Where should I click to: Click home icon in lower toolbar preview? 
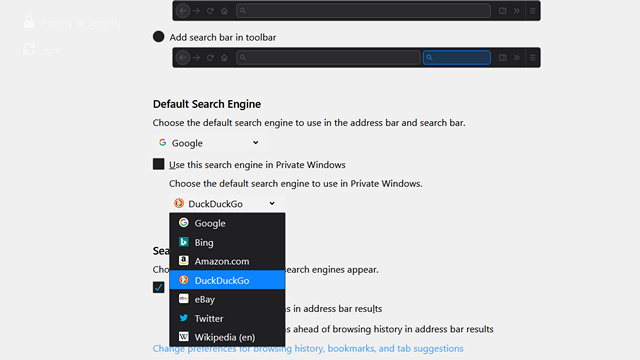click(224, 58)
